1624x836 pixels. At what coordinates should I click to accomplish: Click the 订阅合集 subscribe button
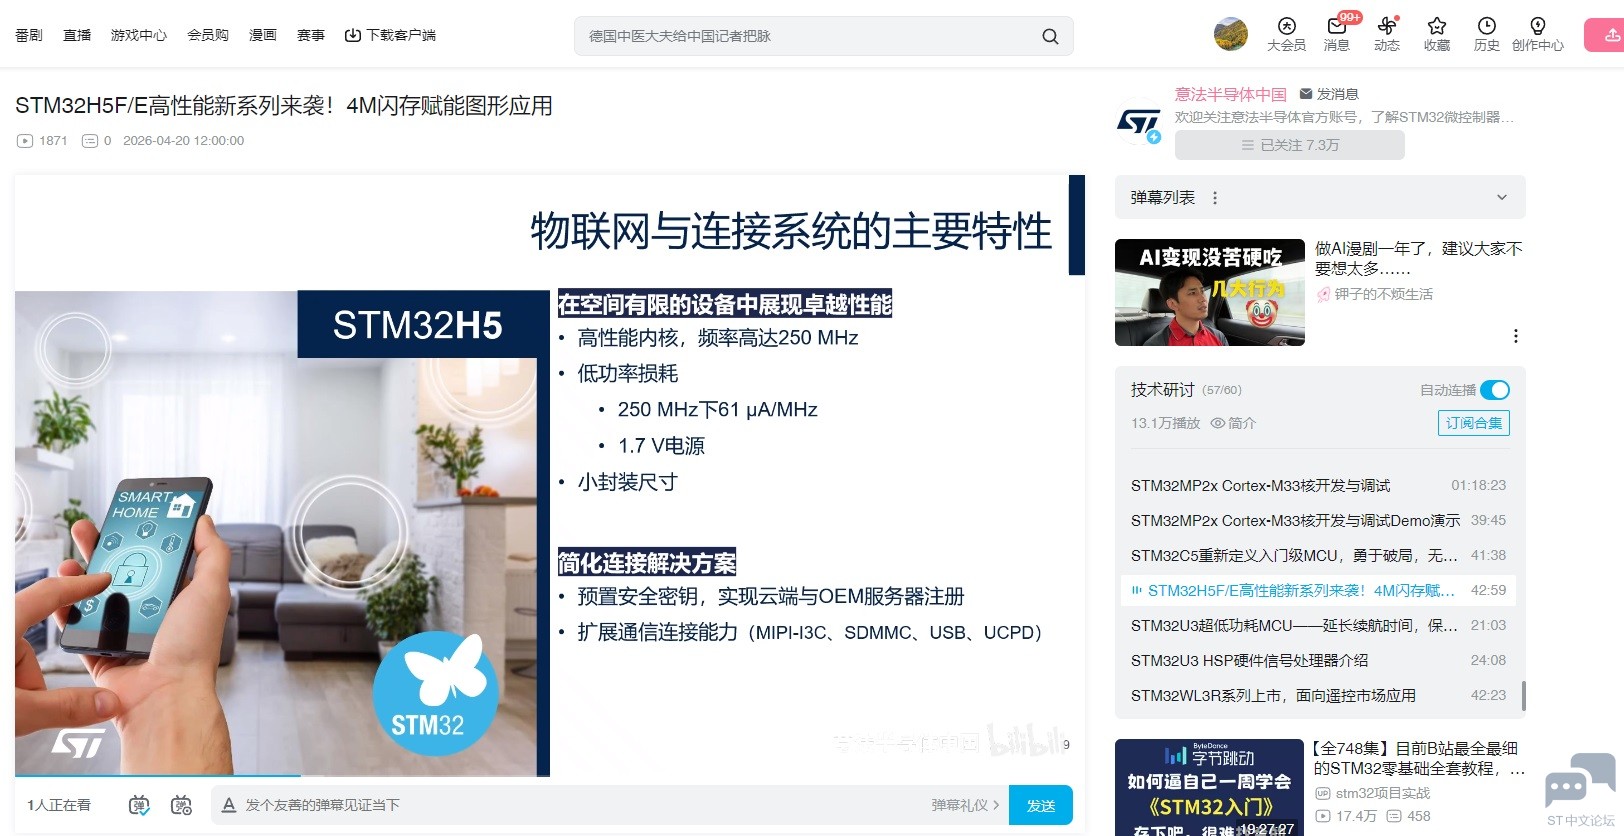1474,423
